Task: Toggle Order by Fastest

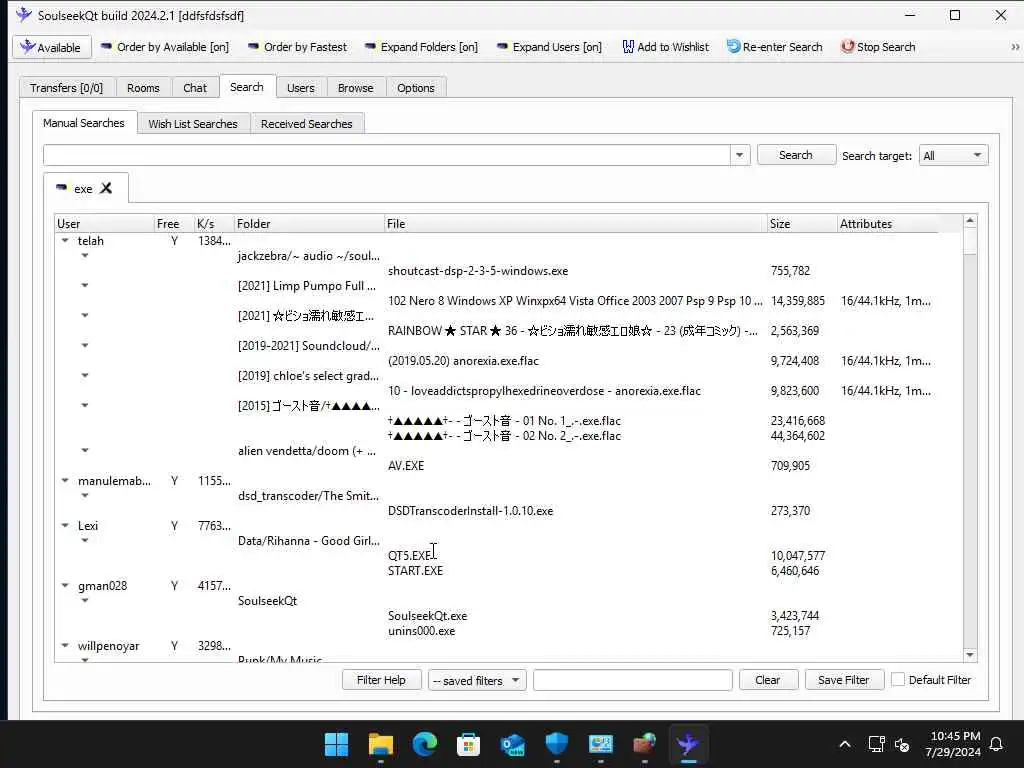Action: pyautogui.click(x=298, y=47)
